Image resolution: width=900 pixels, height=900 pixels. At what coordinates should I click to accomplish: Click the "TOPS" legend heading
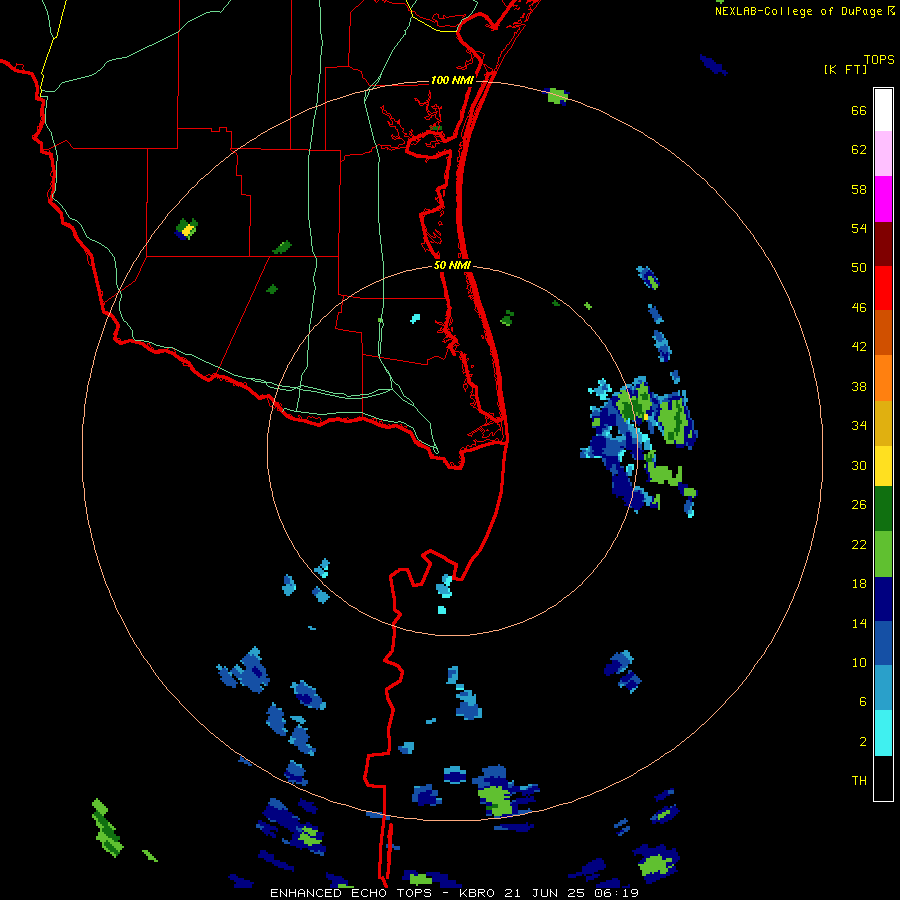879,60
